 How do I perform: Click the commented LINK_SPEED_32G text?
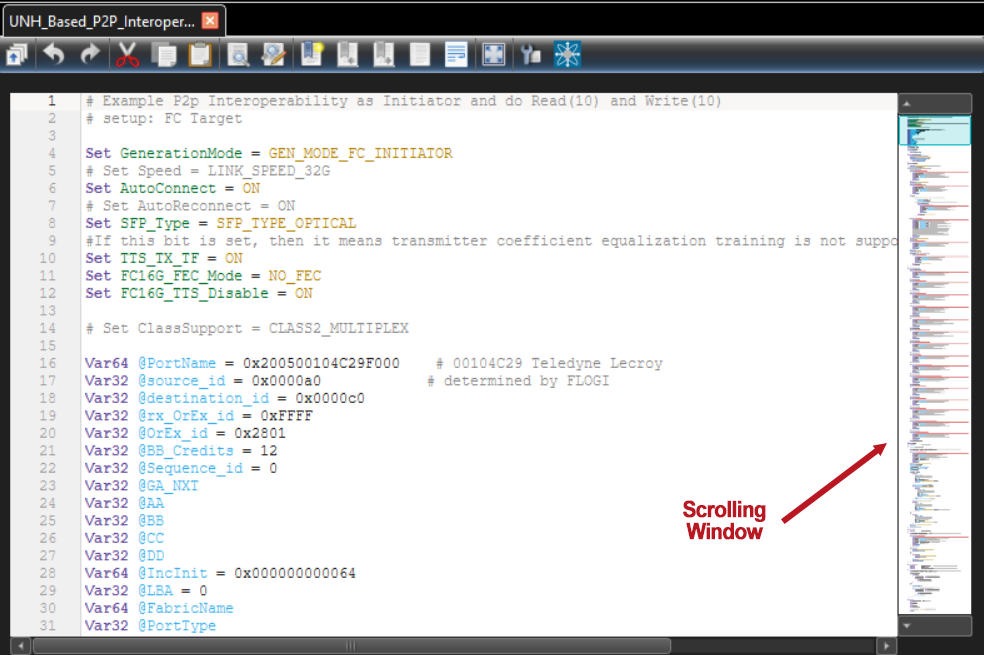[x=269, y=171]
